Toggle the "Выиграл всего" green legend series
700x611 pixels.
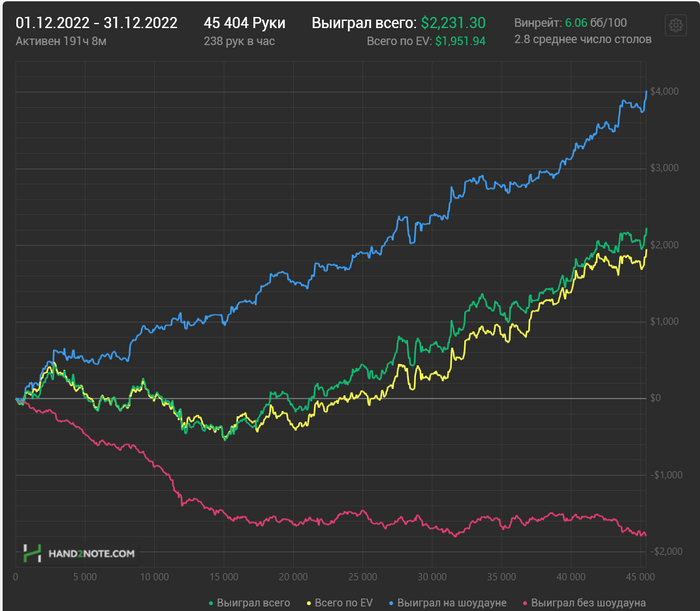click(250, 603)
